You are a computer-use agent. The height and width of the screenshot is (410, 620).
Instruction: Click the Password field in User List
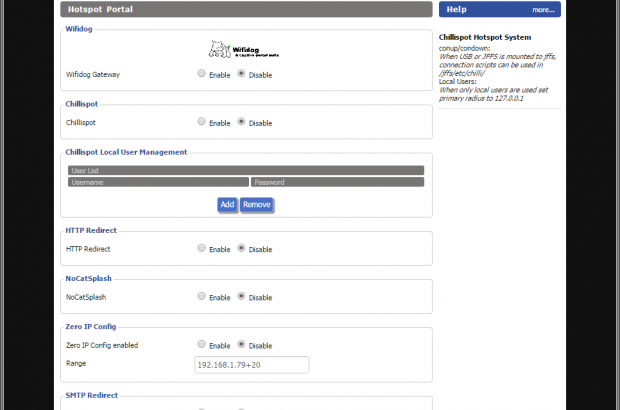337,183
